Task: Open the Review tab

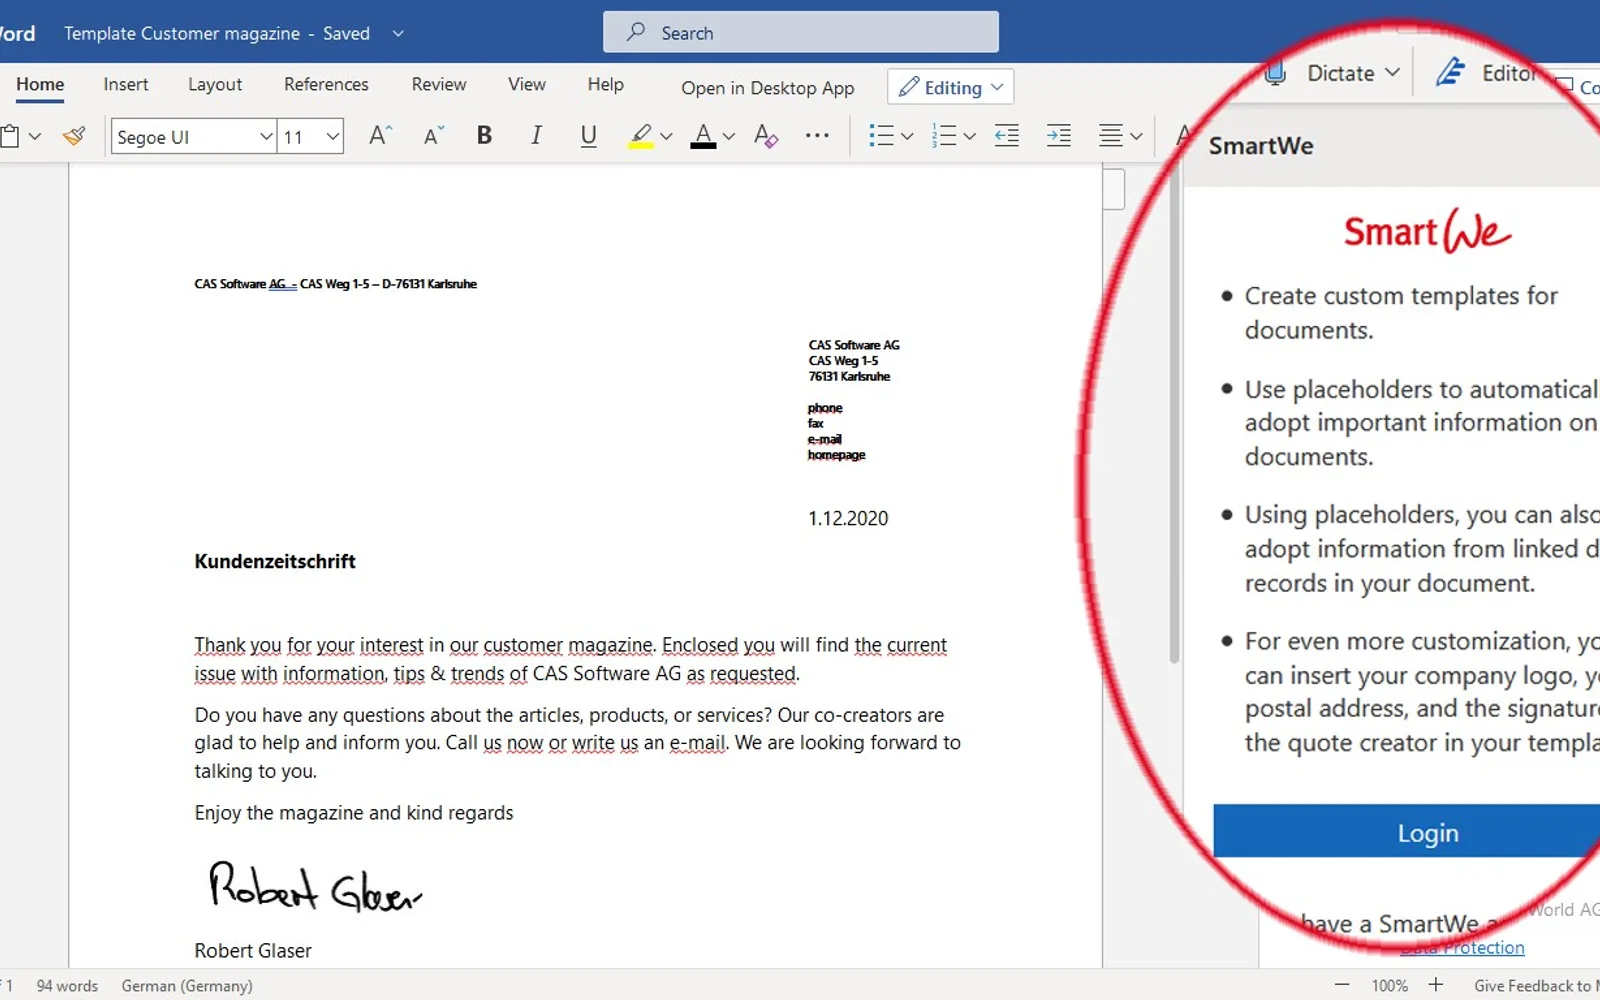Action: point(439,84)
